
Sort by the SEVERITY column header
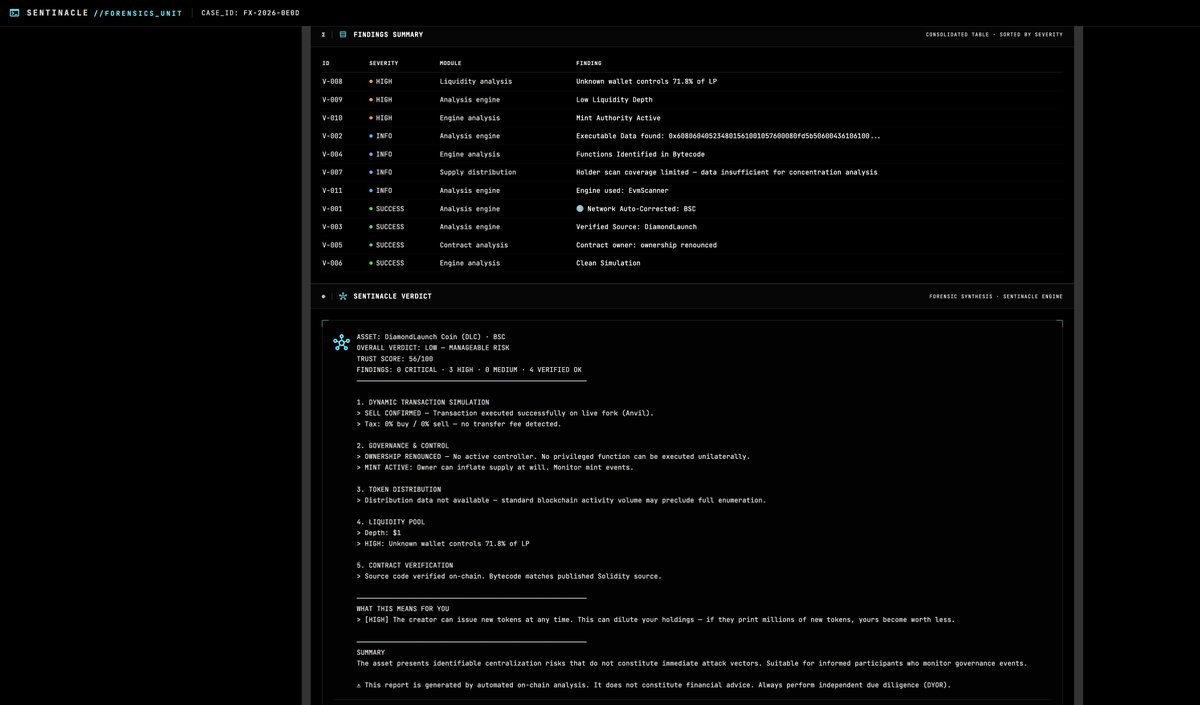coord(384,63)
